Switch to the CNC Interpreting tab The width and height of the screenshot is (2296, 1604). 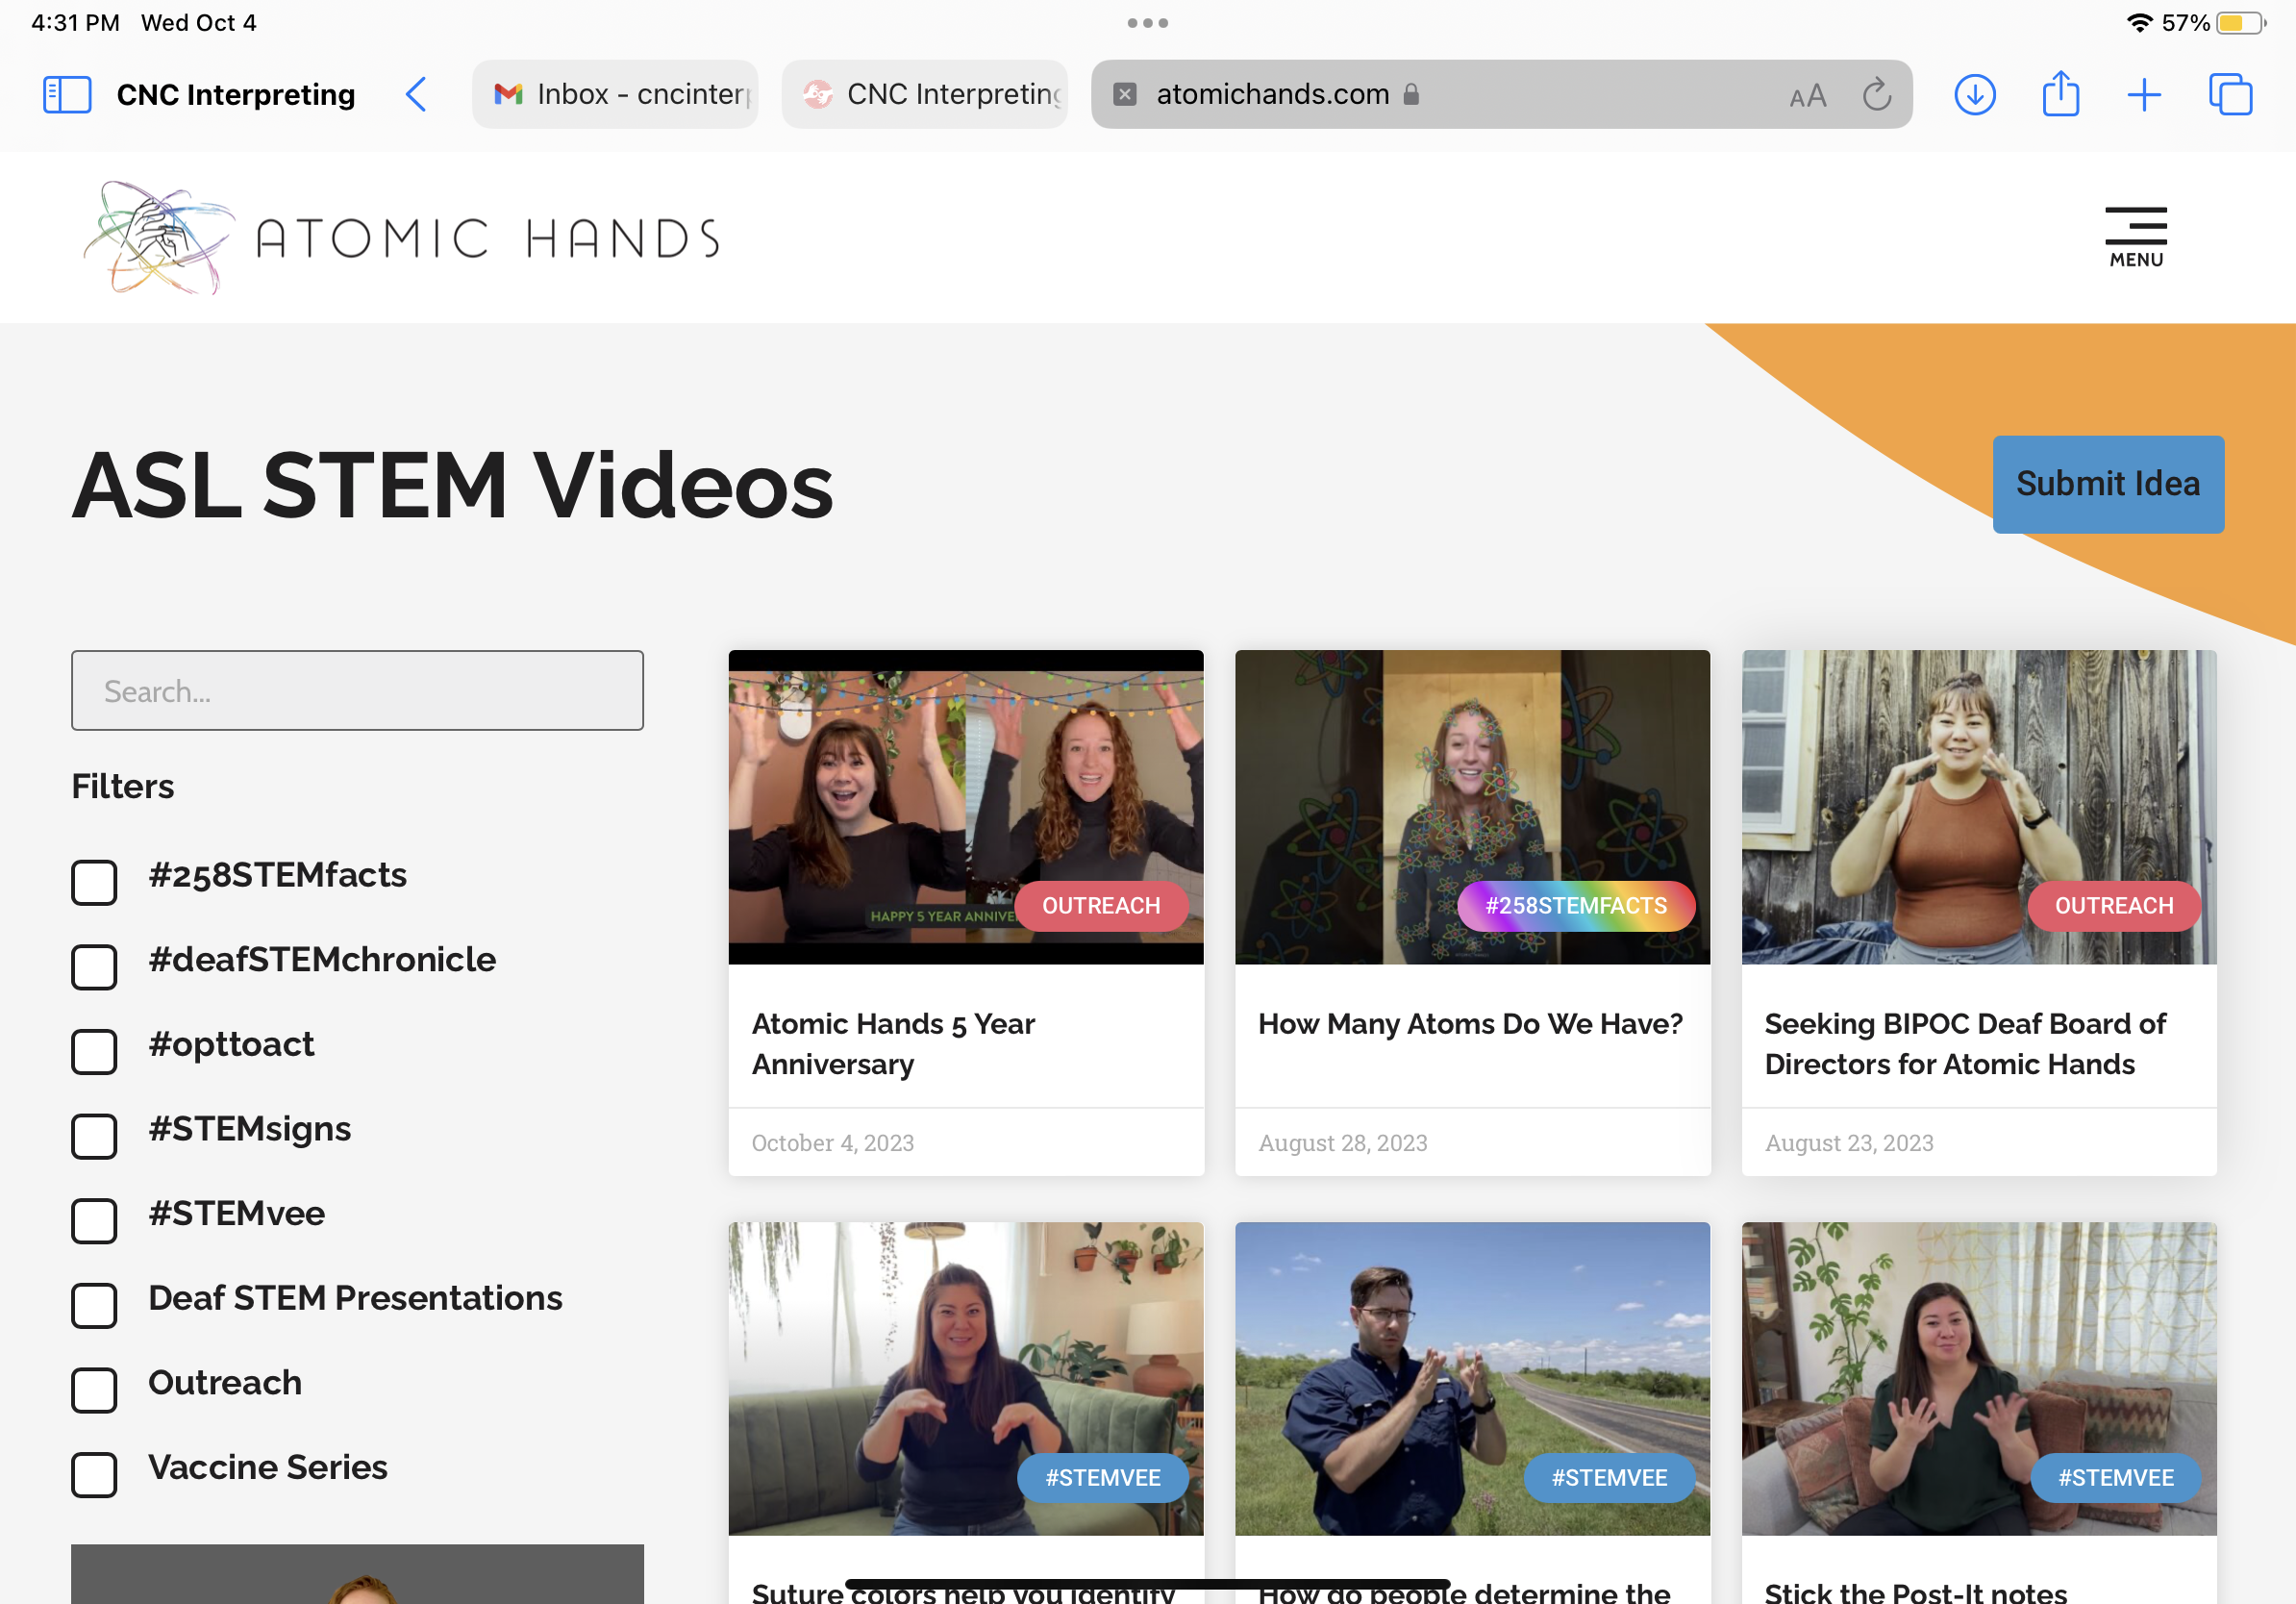(925, 95)
